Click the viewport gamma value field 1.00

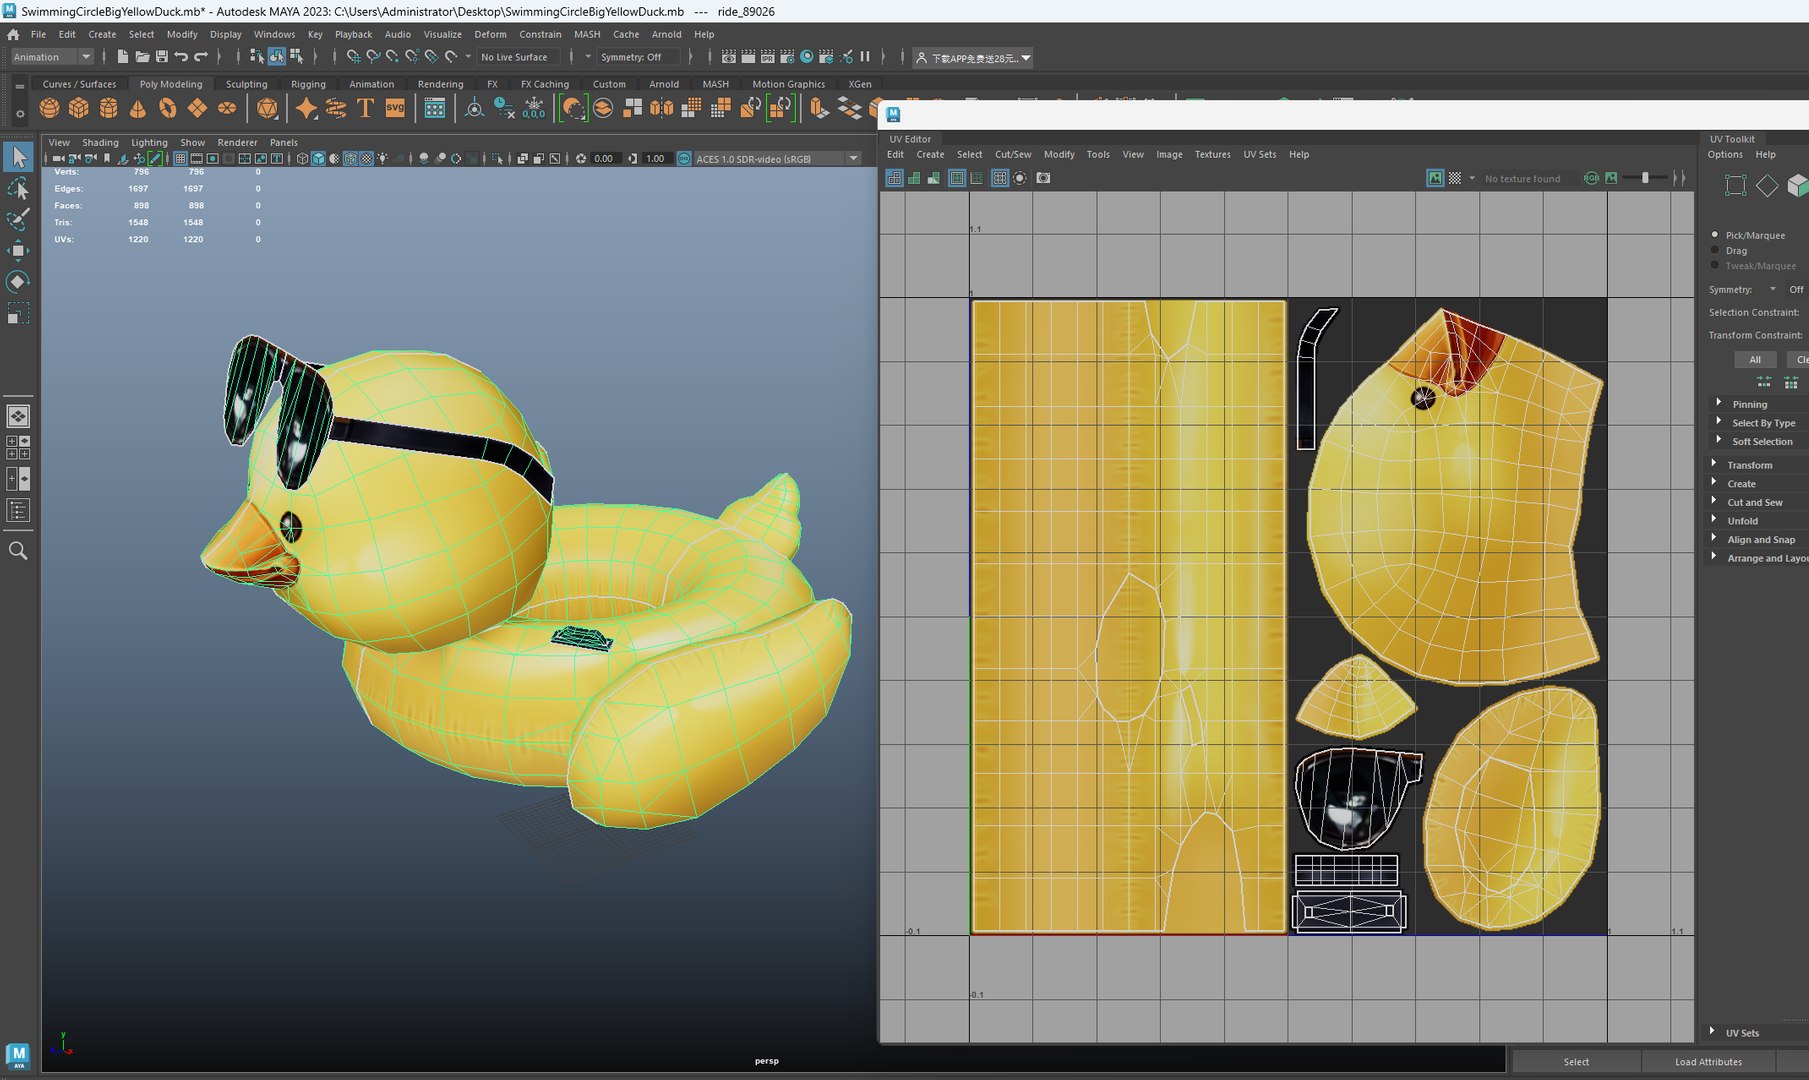[655, 158]
